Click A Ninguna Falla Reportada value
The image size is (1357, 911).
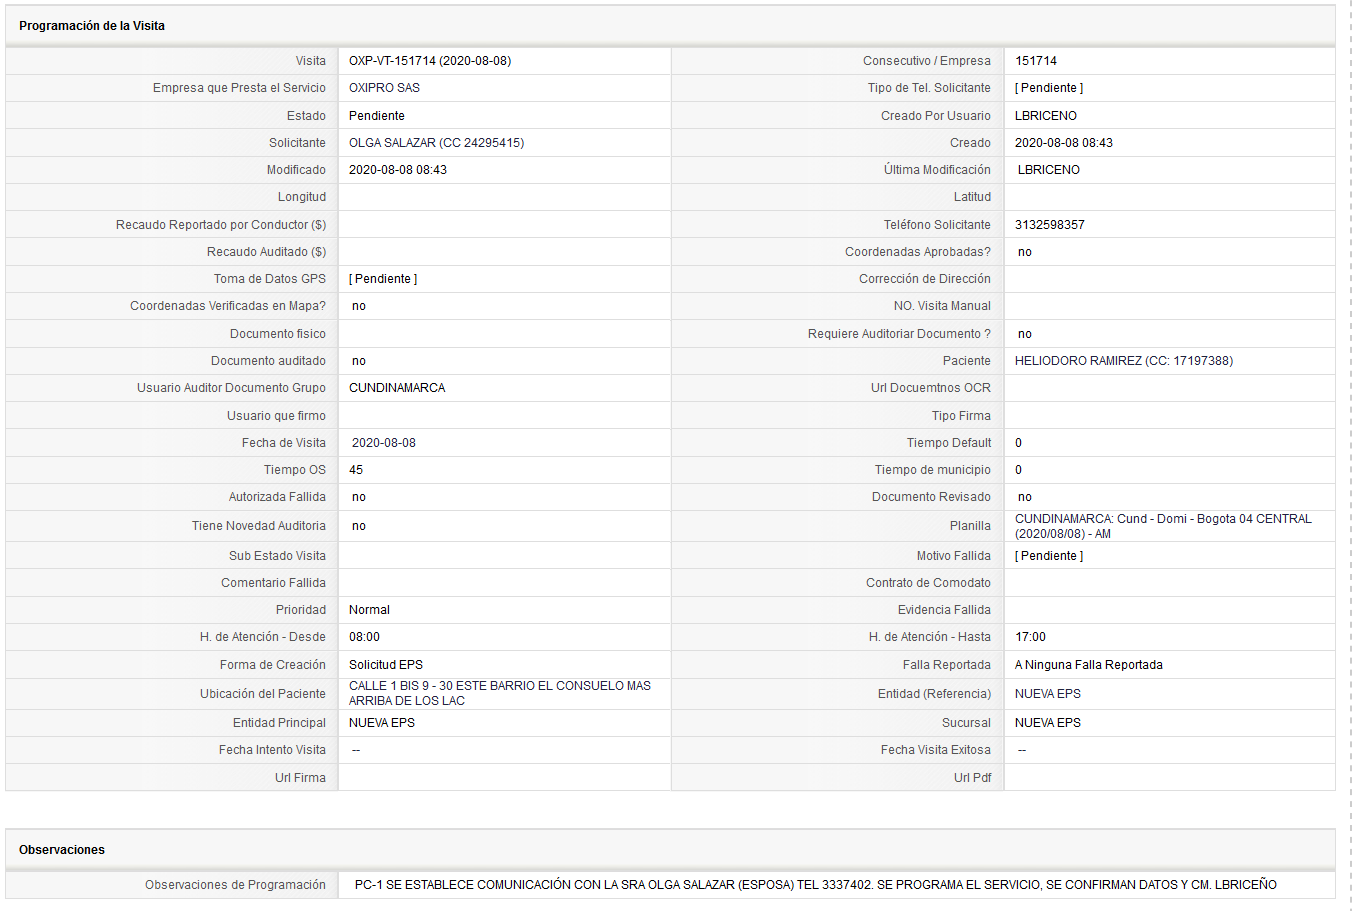1089,665
